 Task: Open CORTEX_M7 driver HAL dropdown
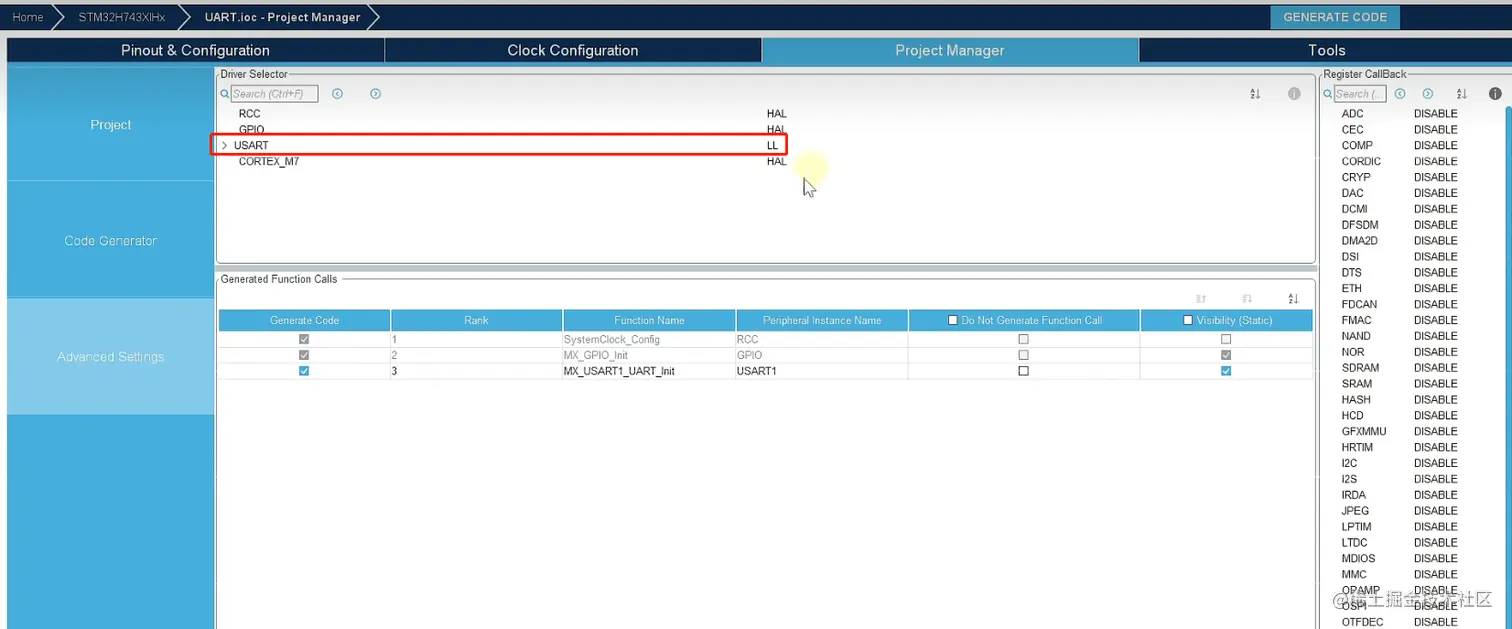(x=776, y=162)
